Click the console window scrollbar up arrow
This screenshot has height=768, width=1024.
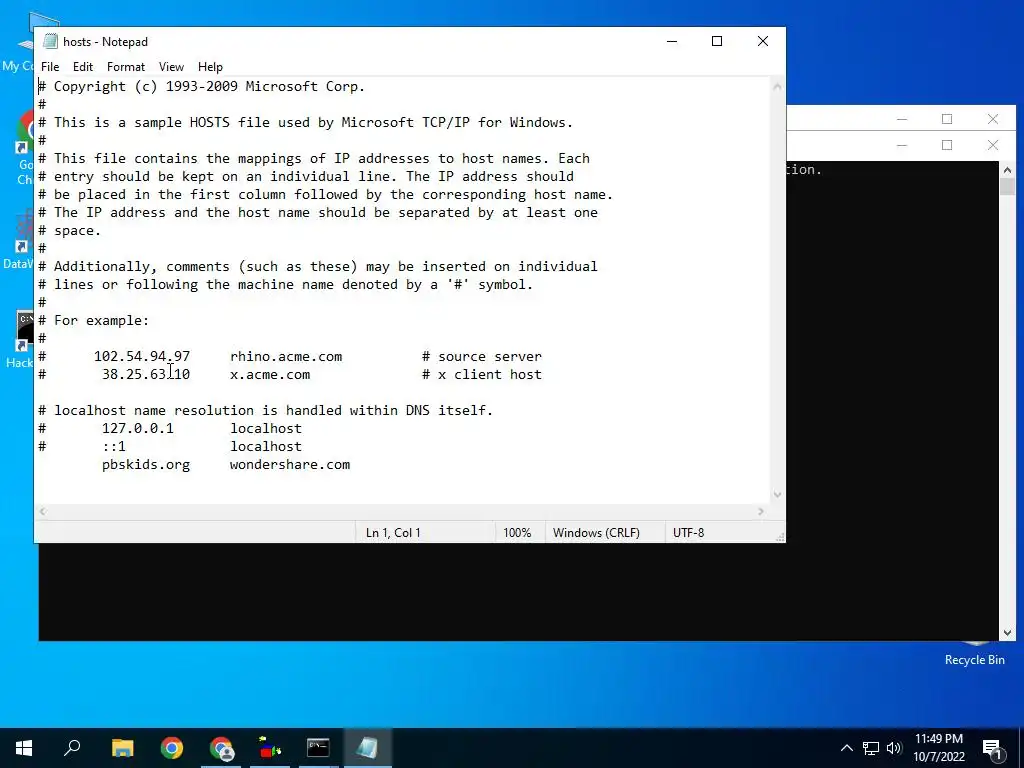[x=1007, y=170]
